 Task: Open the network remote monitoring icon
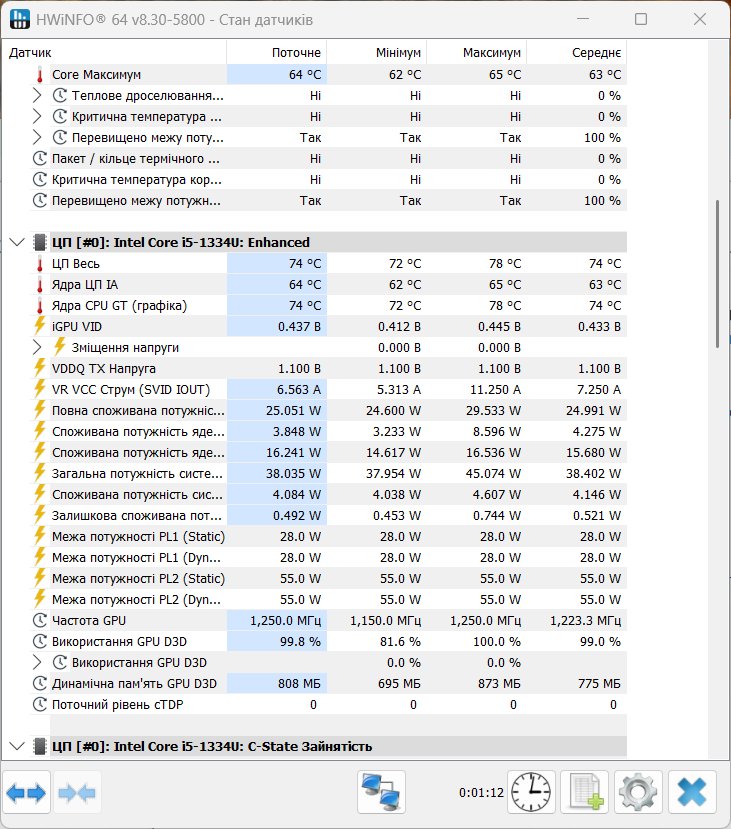pos(381,792)
